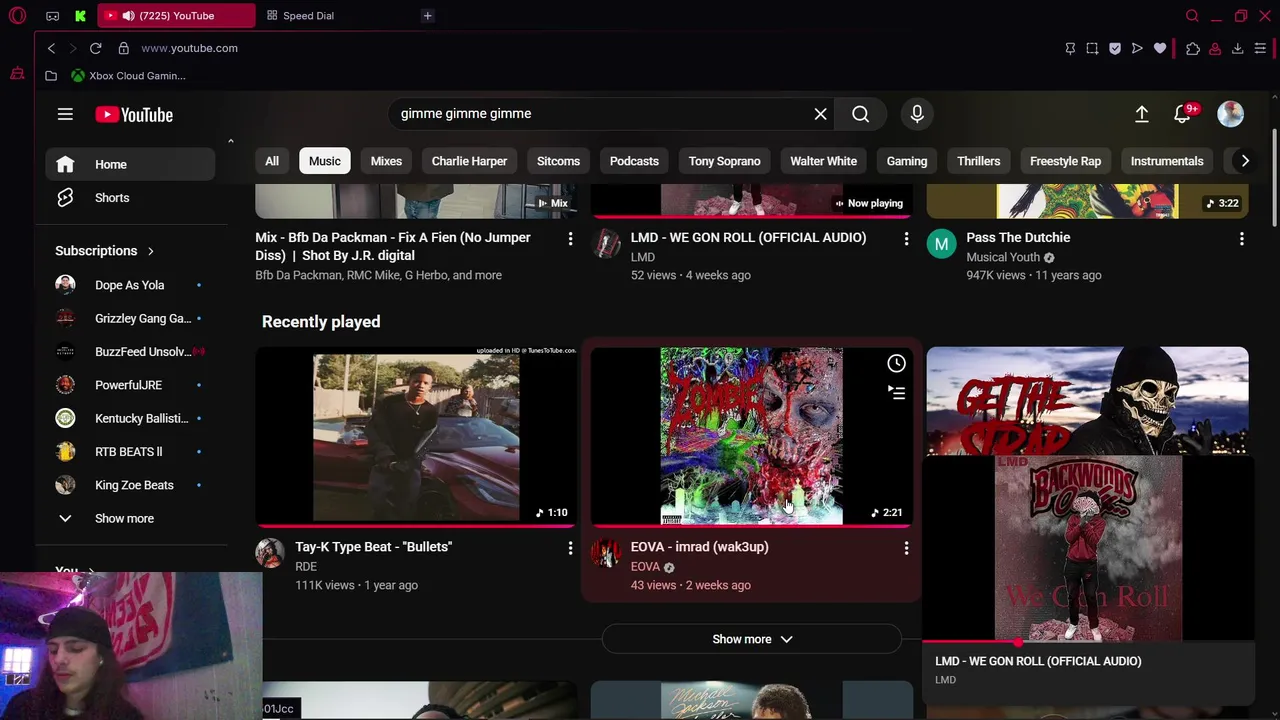Open EOVA channel name link
The height and width of the screenshot is (720, 1280).
pyautogui.click(x=645, y=567)
